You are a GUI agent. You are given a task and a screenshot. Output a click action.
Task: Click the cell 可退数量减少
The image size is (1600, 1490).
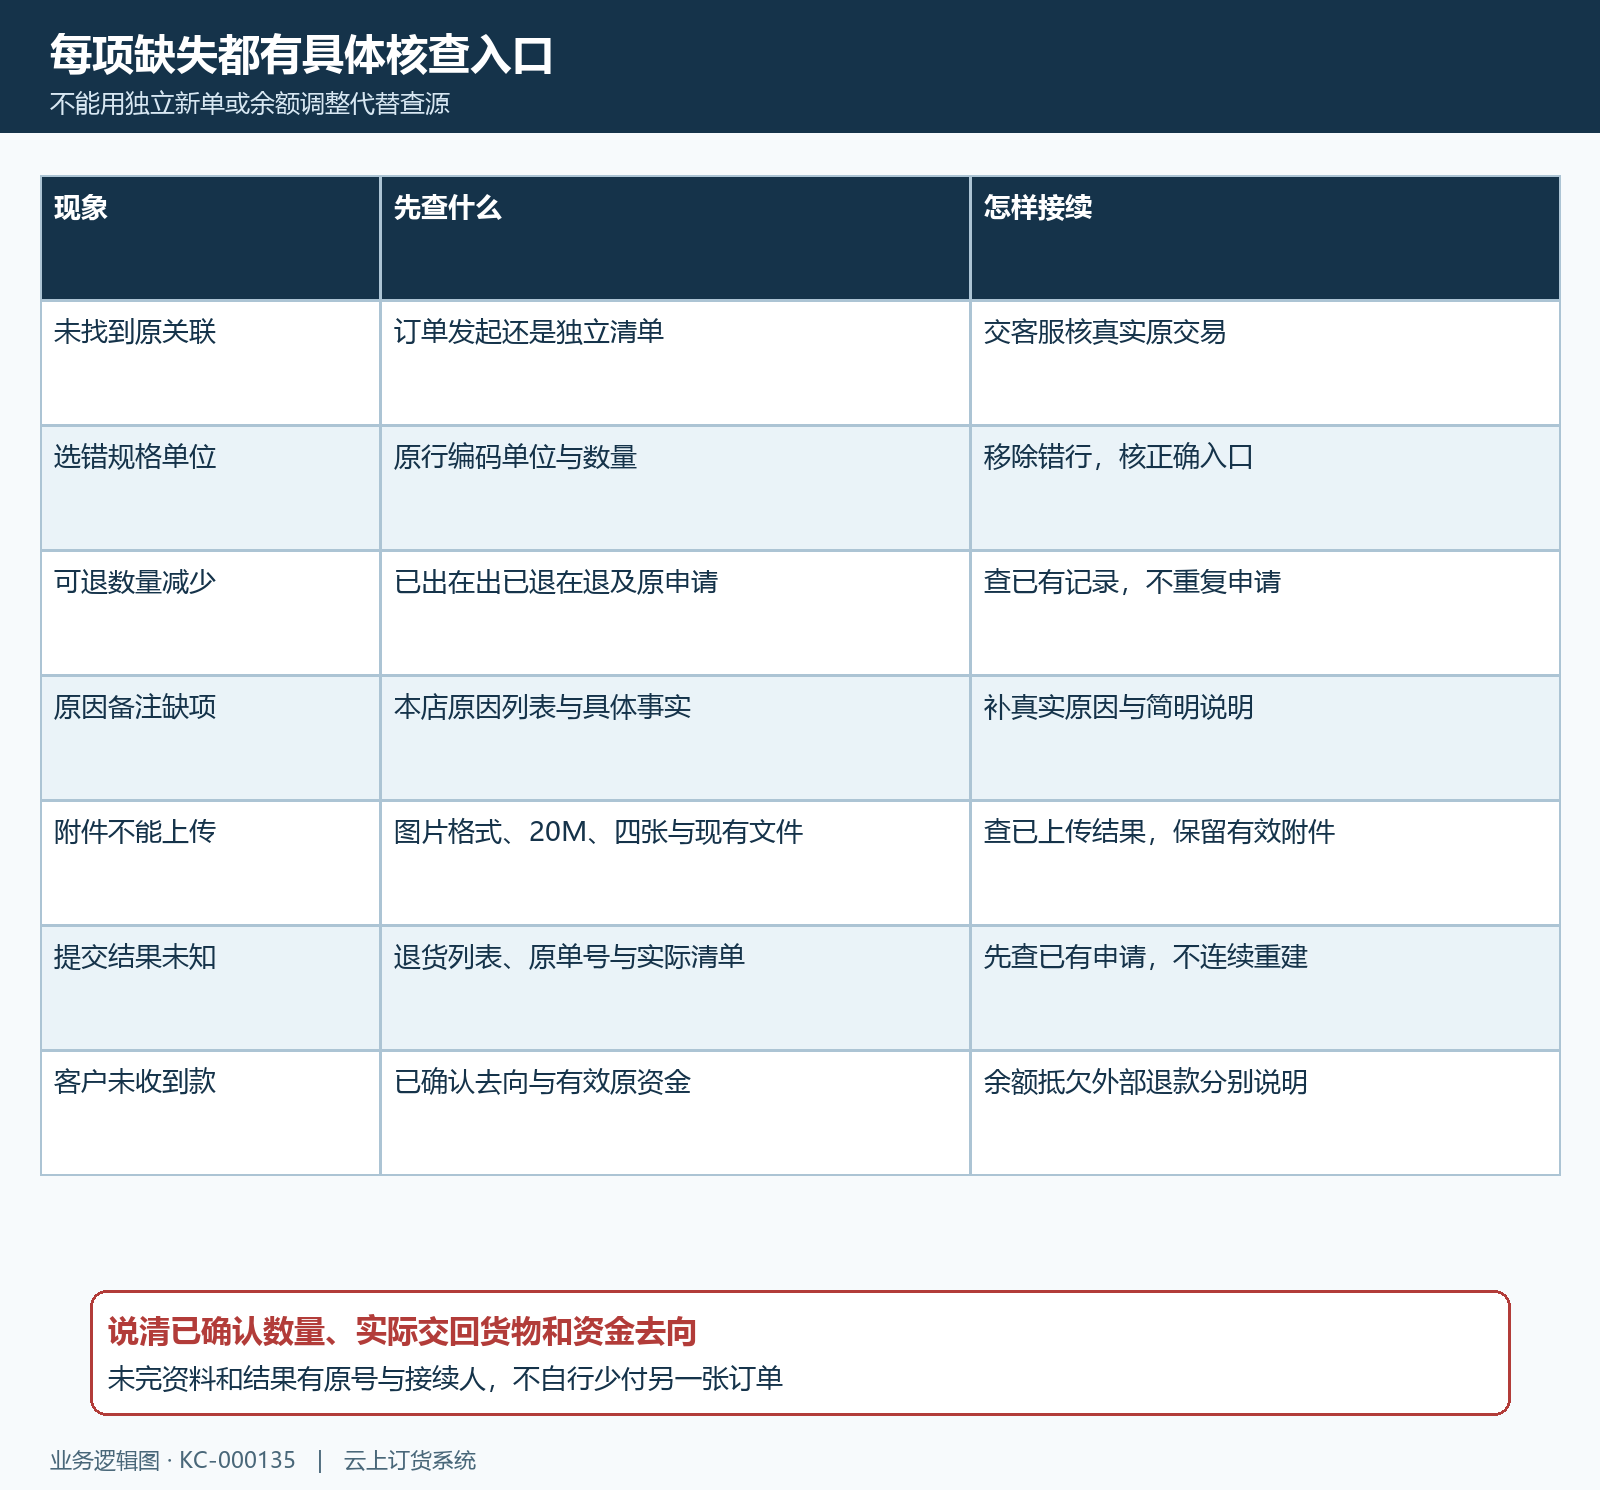coord(210,613)
